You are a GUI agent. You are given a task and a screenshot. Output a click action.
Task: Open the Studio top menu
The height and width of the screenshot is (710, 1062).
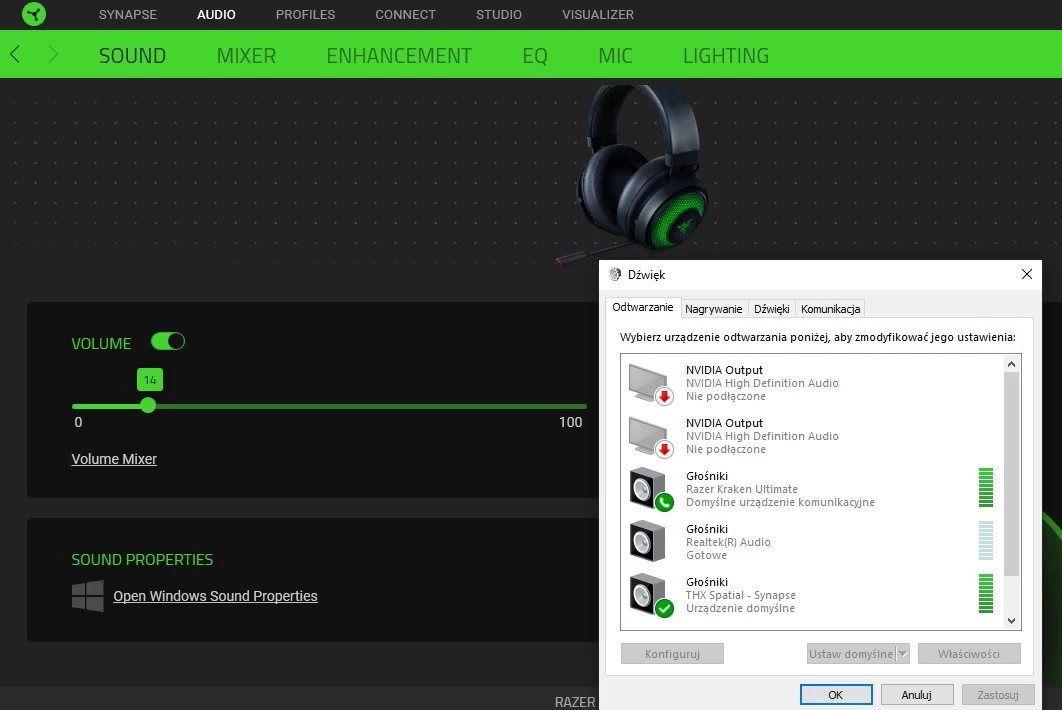click(x=498, y=14)
